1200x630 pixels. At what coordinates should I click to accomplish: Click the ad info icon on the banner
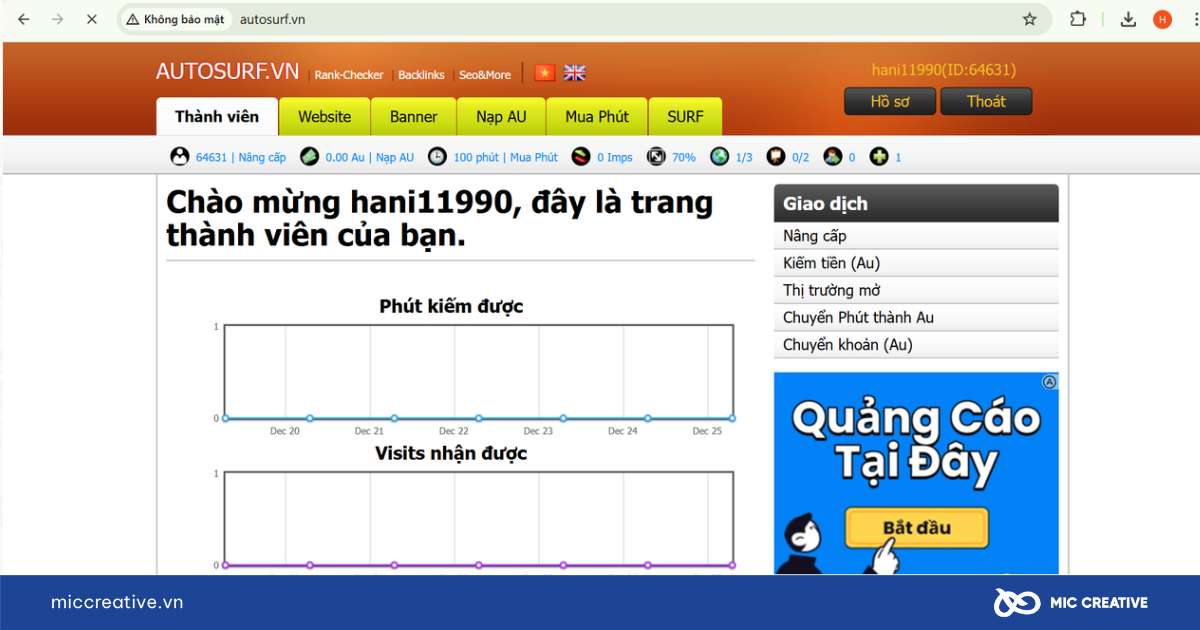click(1049, 382)
